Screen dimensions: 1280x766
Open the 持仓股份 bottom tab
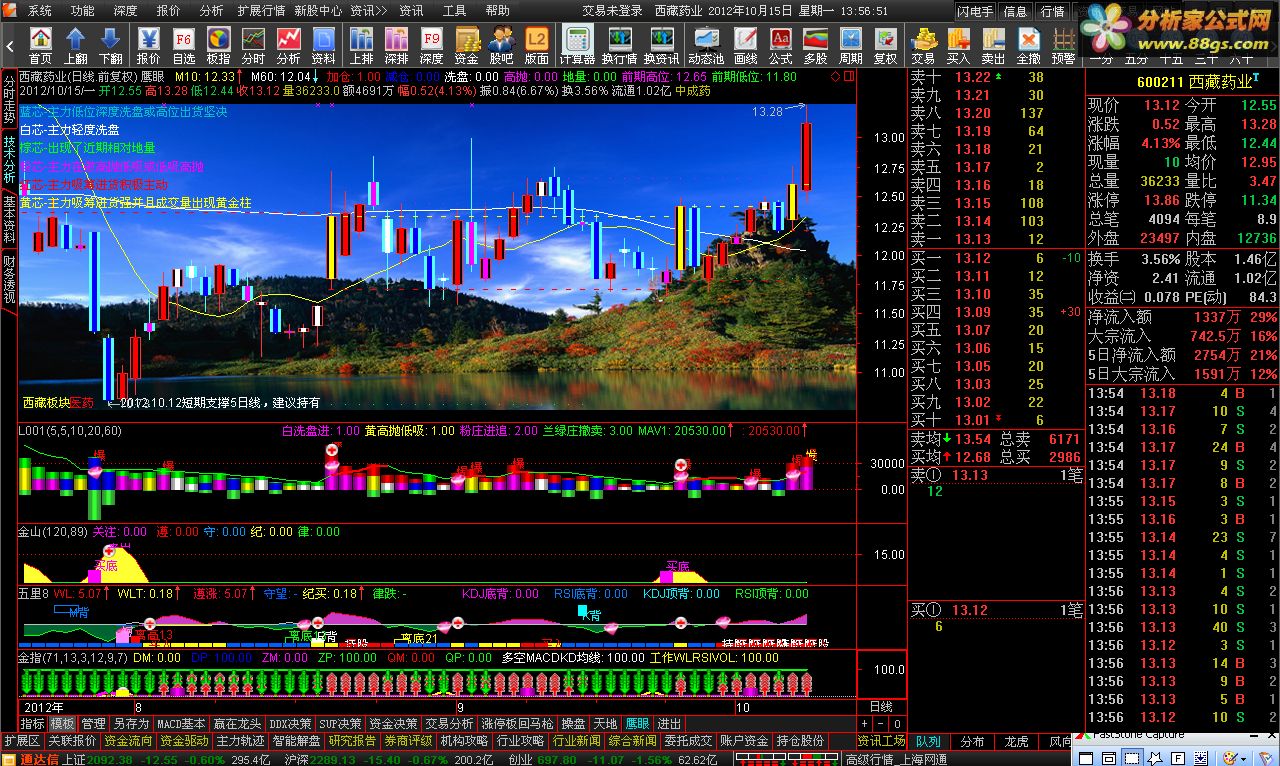[800, 741]
